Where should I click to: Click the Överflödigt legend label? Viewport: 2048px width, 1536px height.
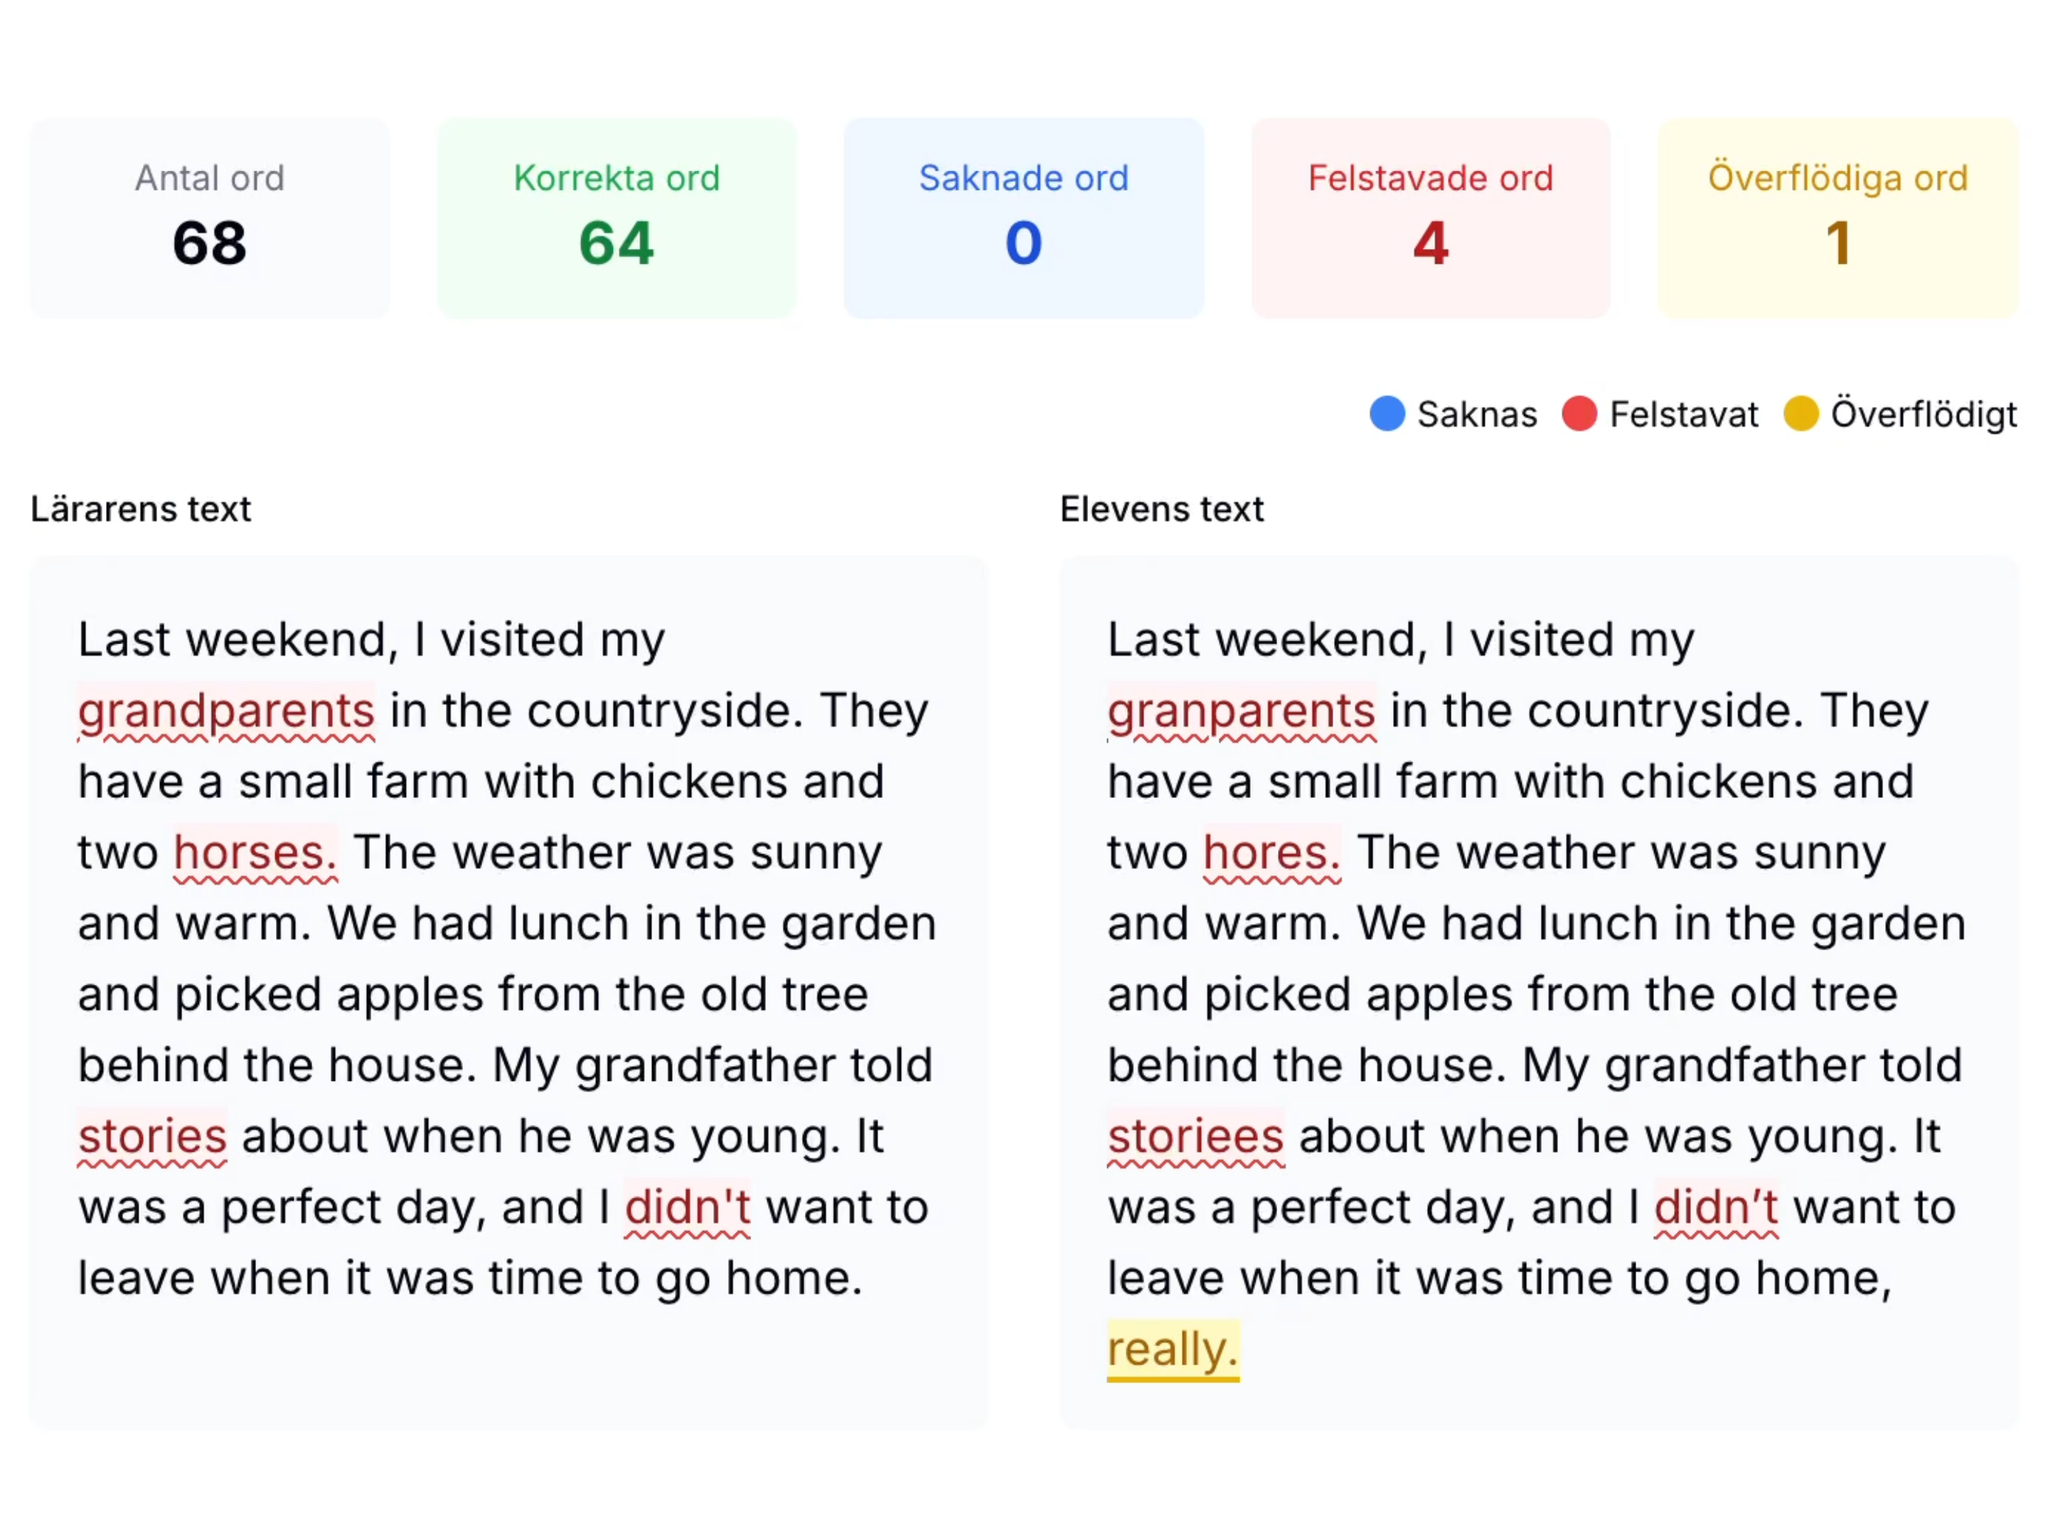pyautogui.click(x=1923, y=414)
